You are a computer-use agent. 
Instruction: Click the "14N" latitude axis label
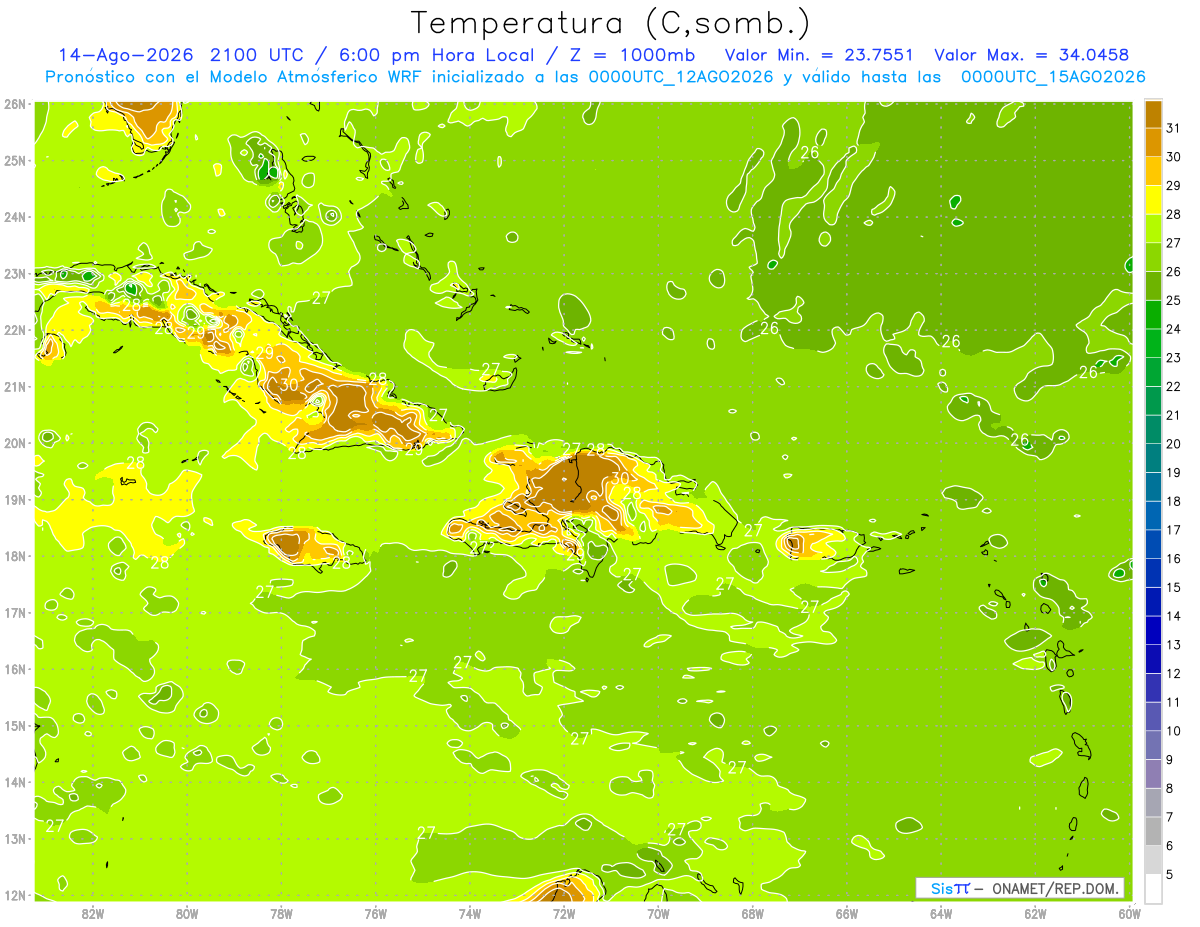pos(14,782)
